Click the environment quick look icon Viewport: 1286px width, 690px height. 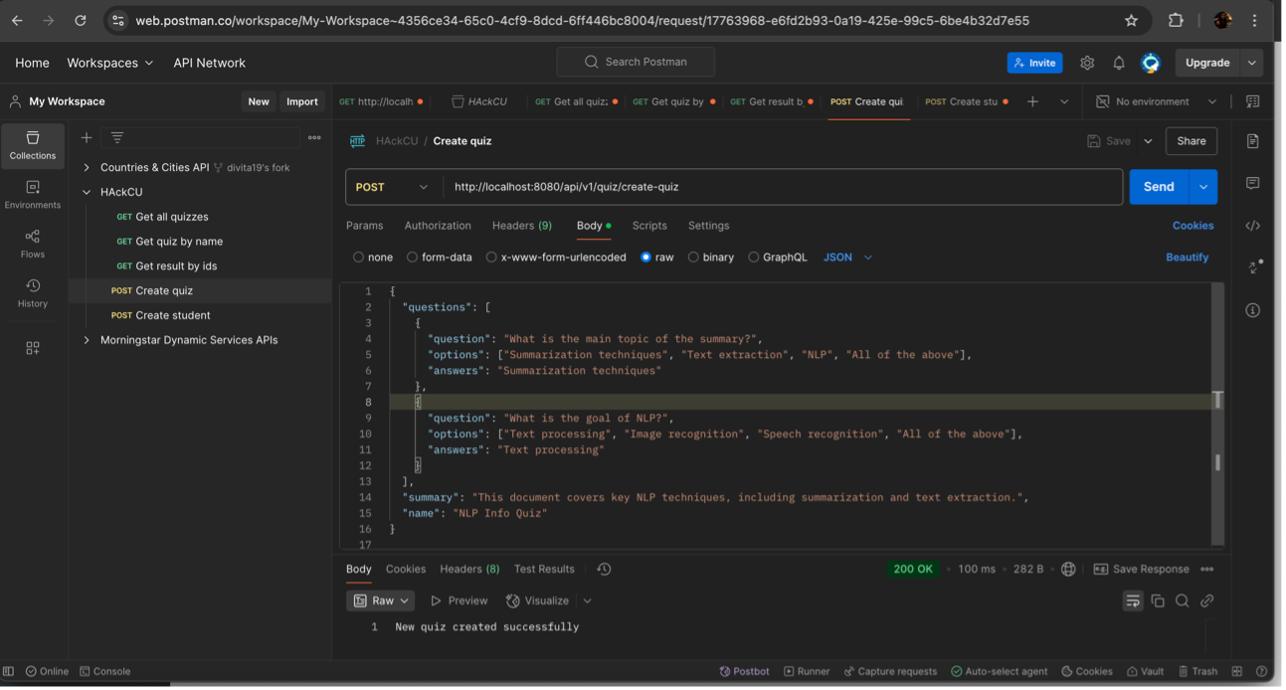click(1253, 101)
